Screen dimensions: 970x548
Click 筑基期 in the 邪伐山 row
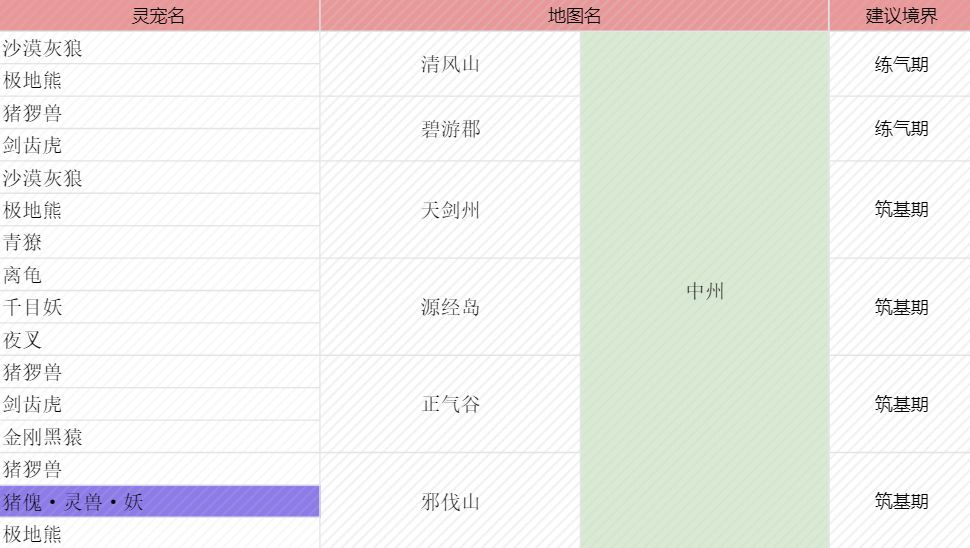tap(900, 502)
